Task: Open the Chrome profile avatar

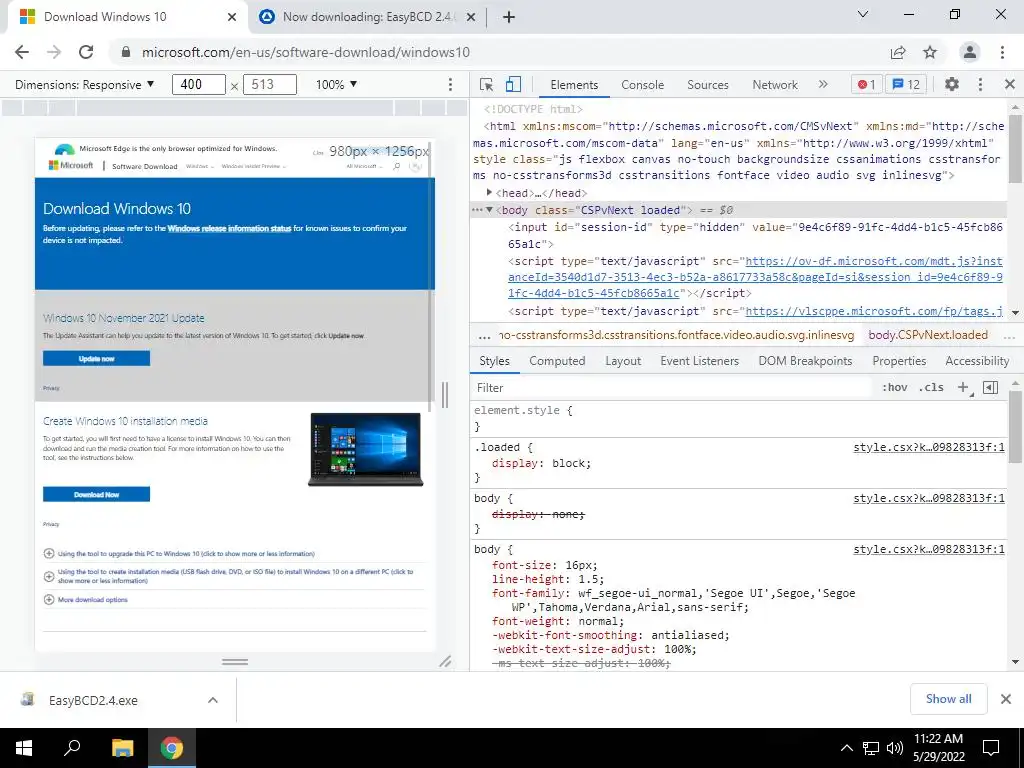Action: point(970,52)
